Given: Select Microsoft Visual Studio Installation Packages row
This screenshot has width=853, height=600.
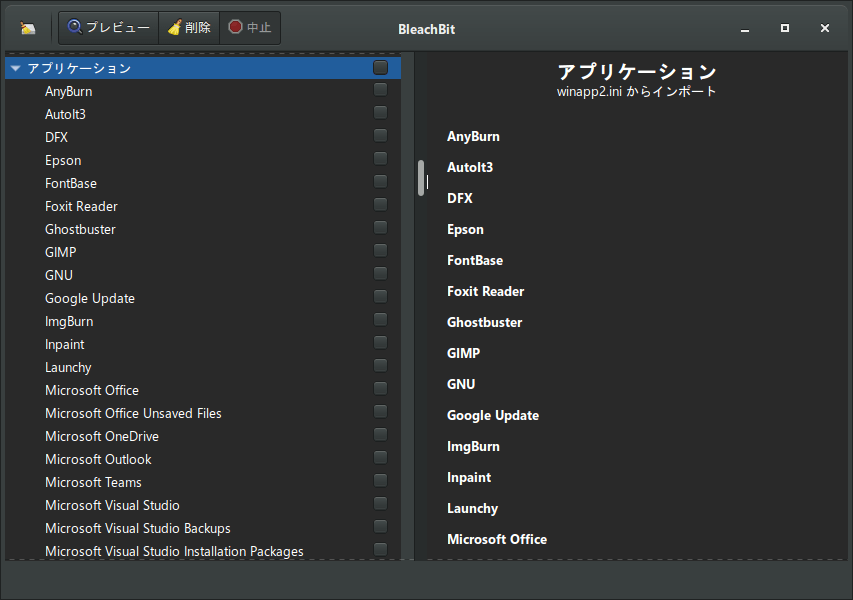Looking at the screenshot, I should (203, 550).
